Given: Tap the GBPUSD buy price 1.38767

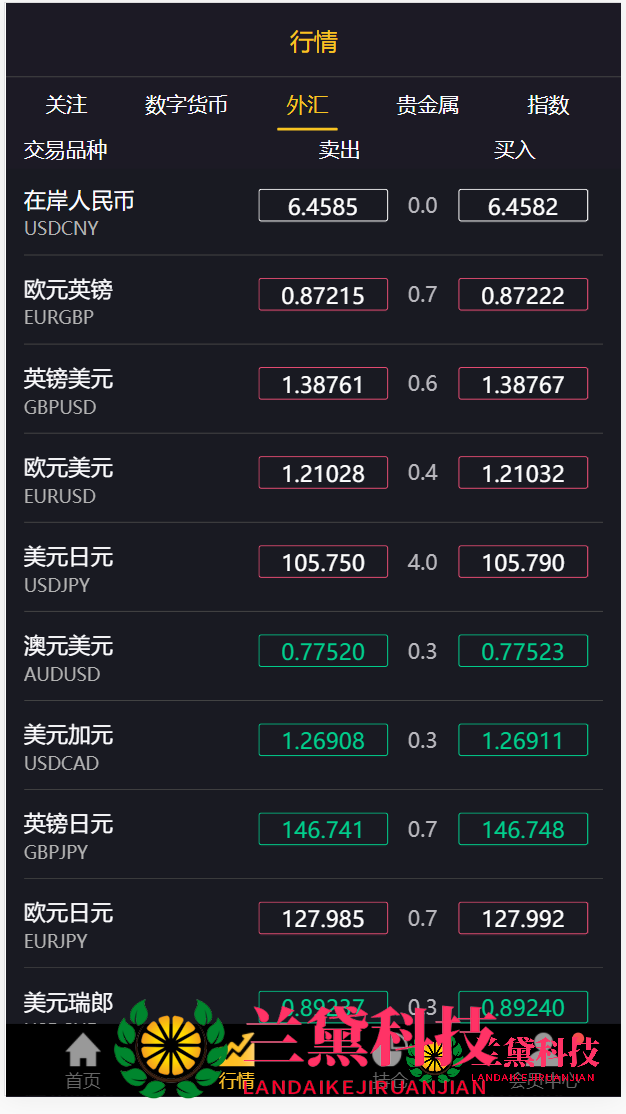Looking at the screenshot, I should tap(523, 384).
